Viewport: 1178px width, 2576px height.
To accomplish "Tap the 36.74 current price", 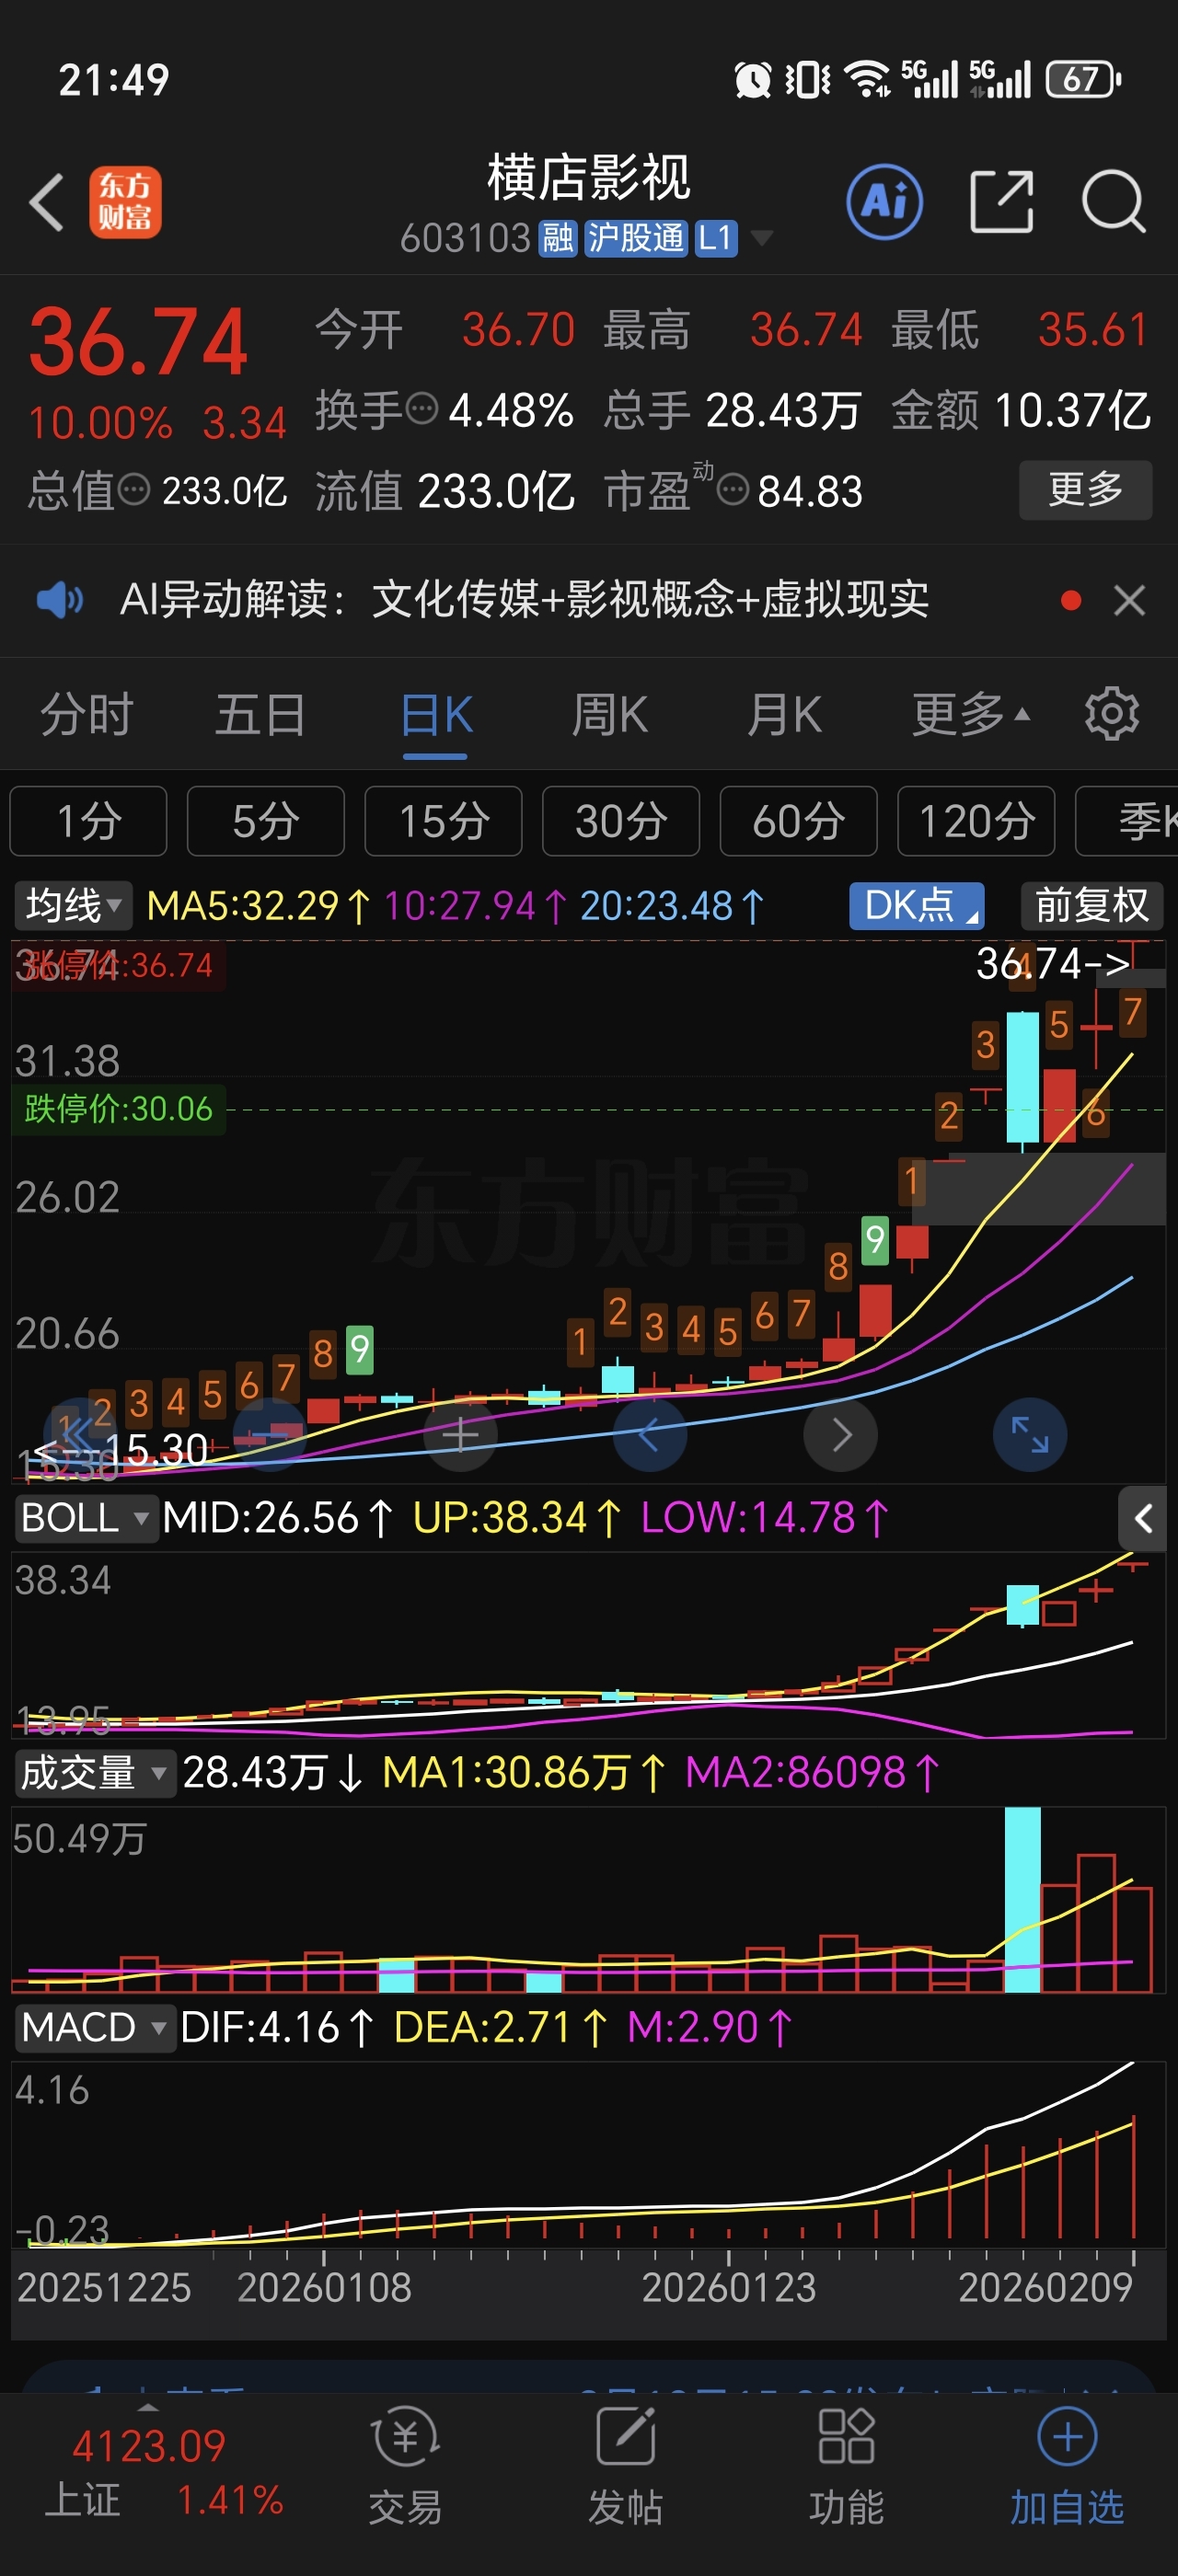I will (x=138, y=343).
